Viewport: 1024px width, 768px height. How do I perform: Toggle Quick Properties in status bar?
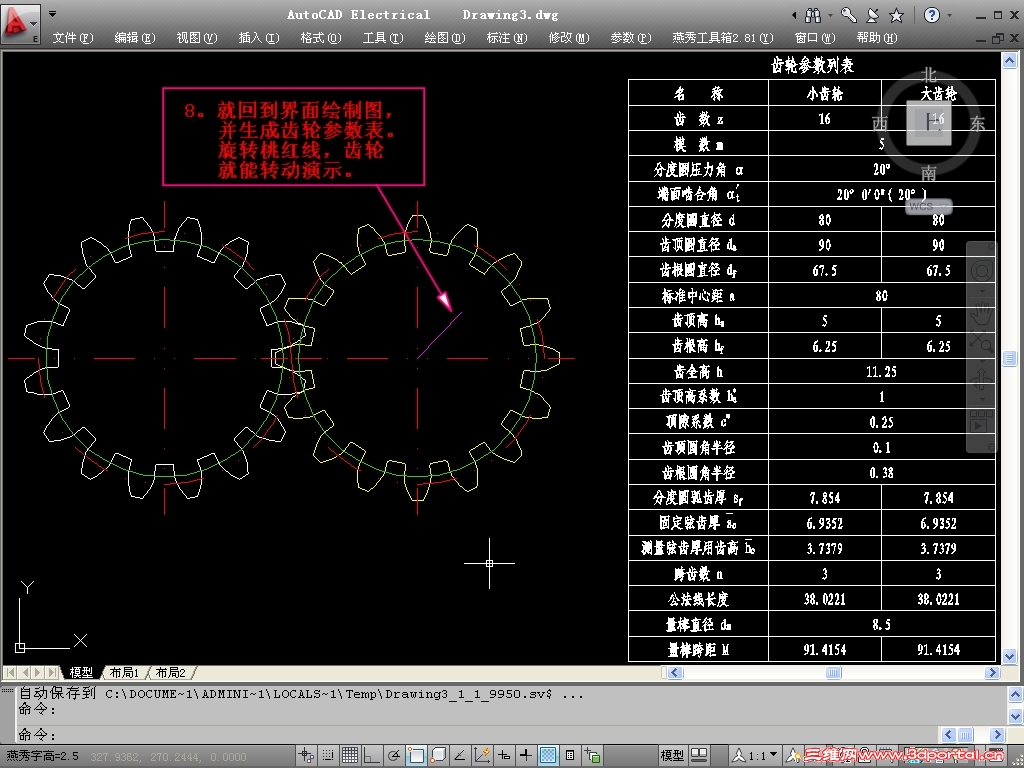(x=570, y=756)
